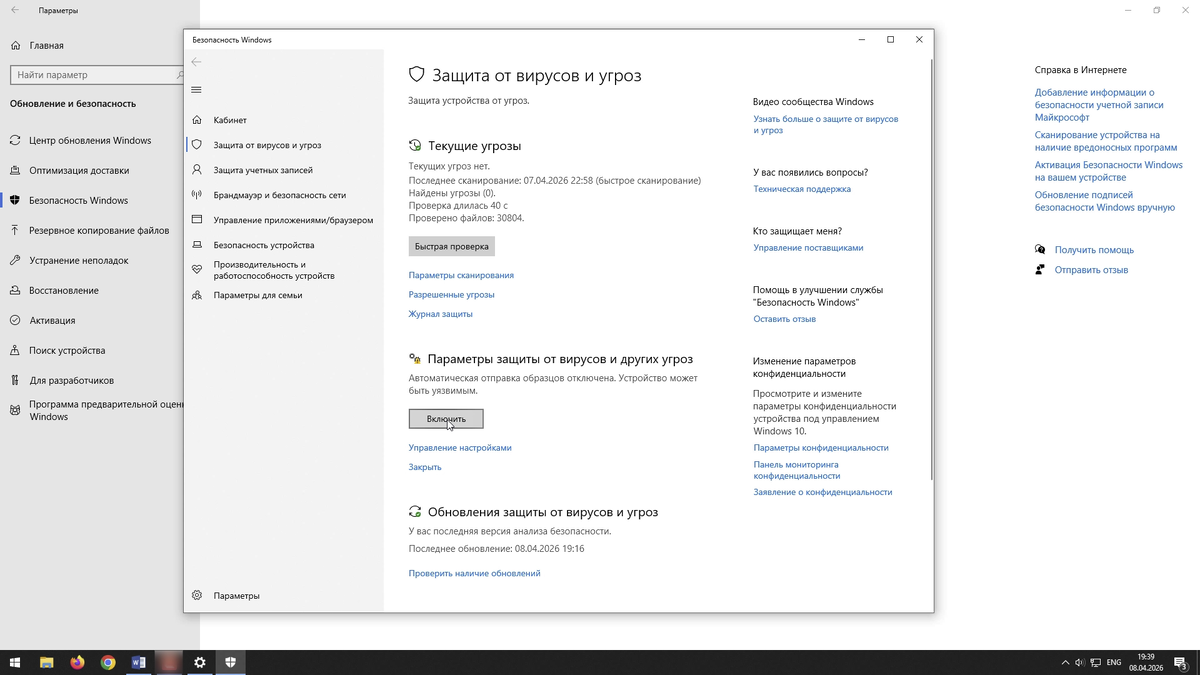Viewport: 1200px width, 675px height.
Task: Click the Поиск устройства icon
Action: [15, 350]
